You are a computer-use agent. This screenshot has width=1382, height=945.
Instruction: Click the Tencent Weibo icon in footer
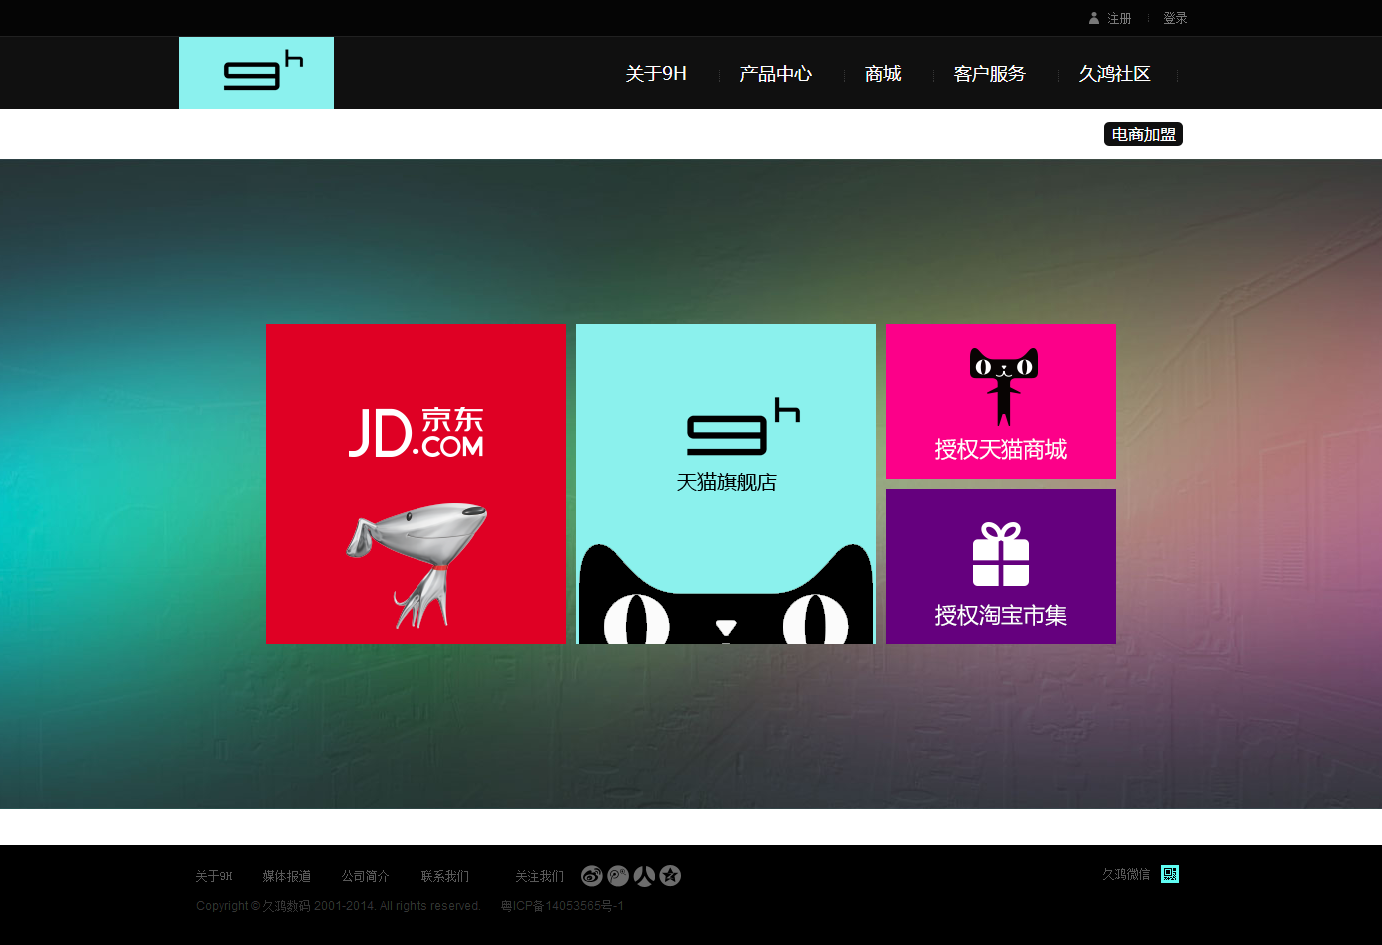[618, 876]
